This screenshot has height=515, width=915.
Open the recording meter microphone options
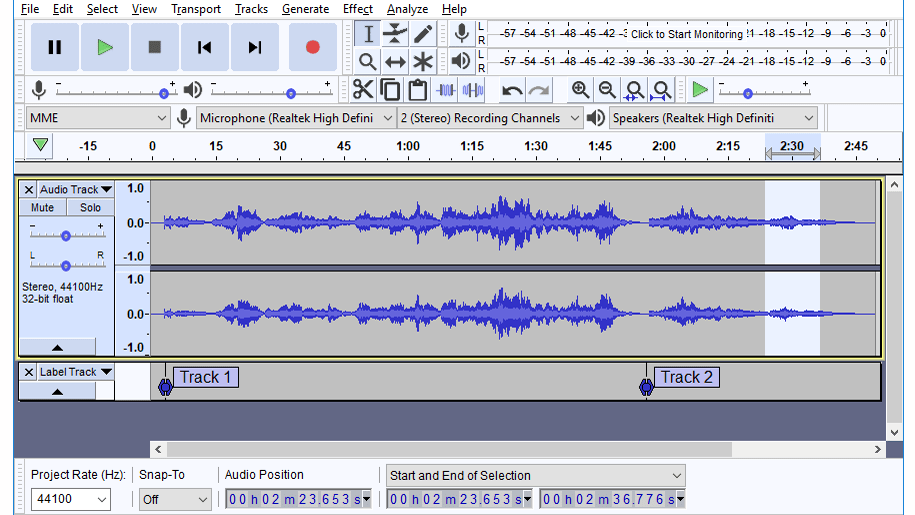point(462,33)
